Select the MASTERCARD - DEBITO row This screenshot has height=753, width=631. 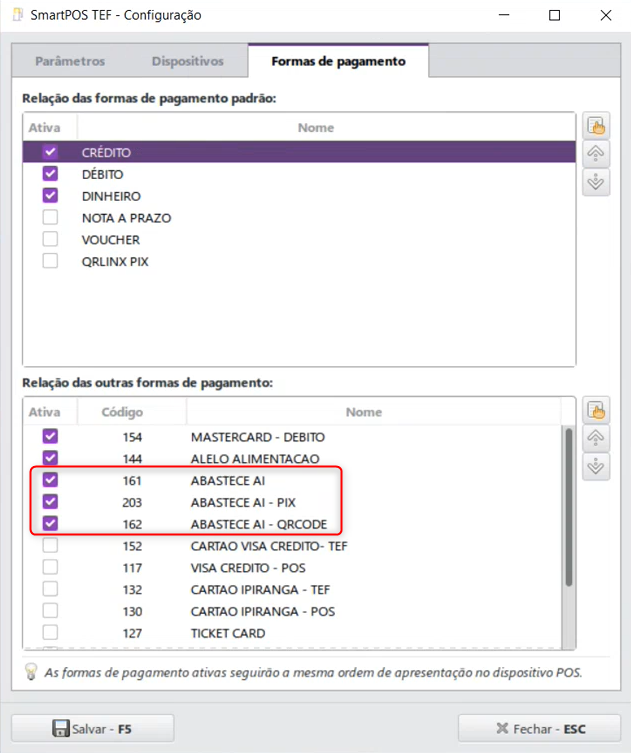point(257,437)
